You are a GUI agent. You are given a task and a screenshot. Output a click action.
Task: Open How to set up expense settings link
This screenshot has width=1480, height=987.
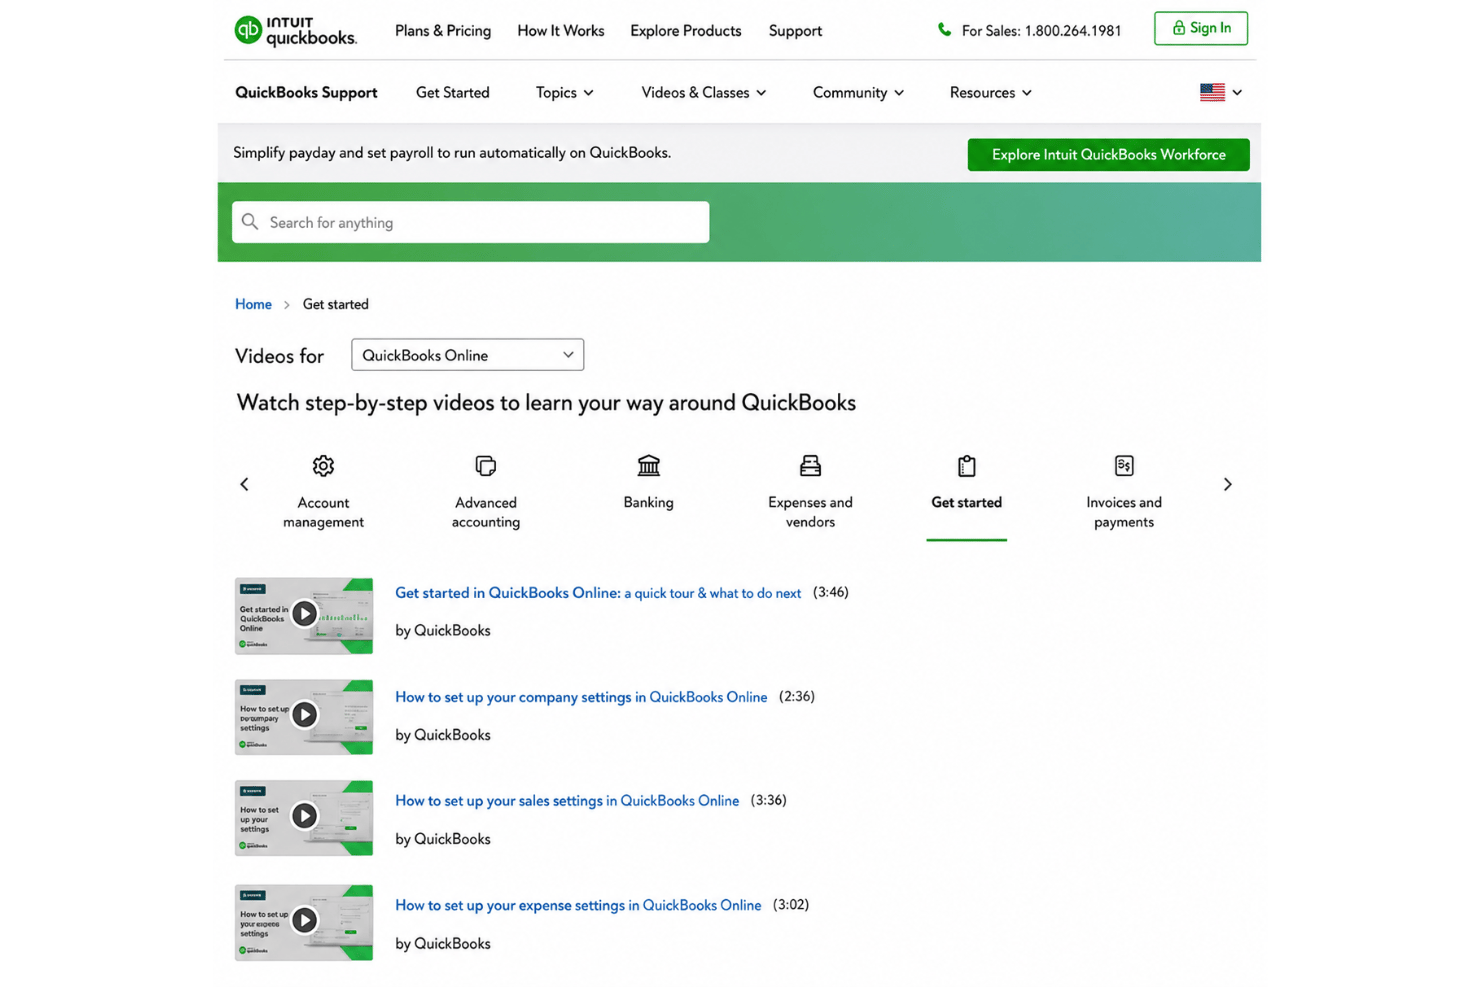(578, 905)
